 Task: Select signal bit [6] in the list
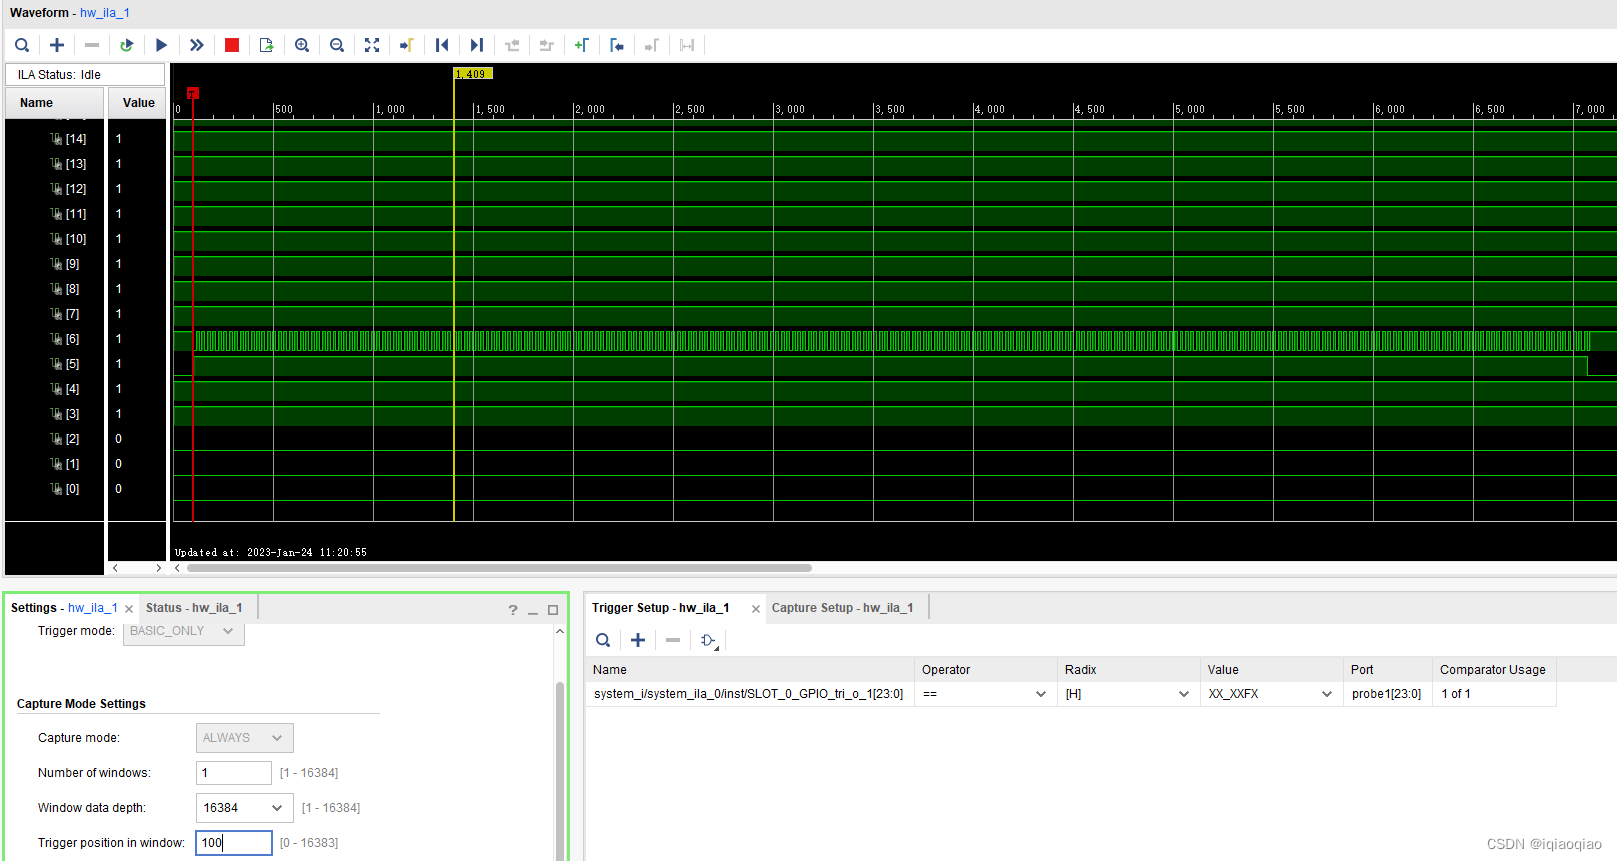click(65, 339)
